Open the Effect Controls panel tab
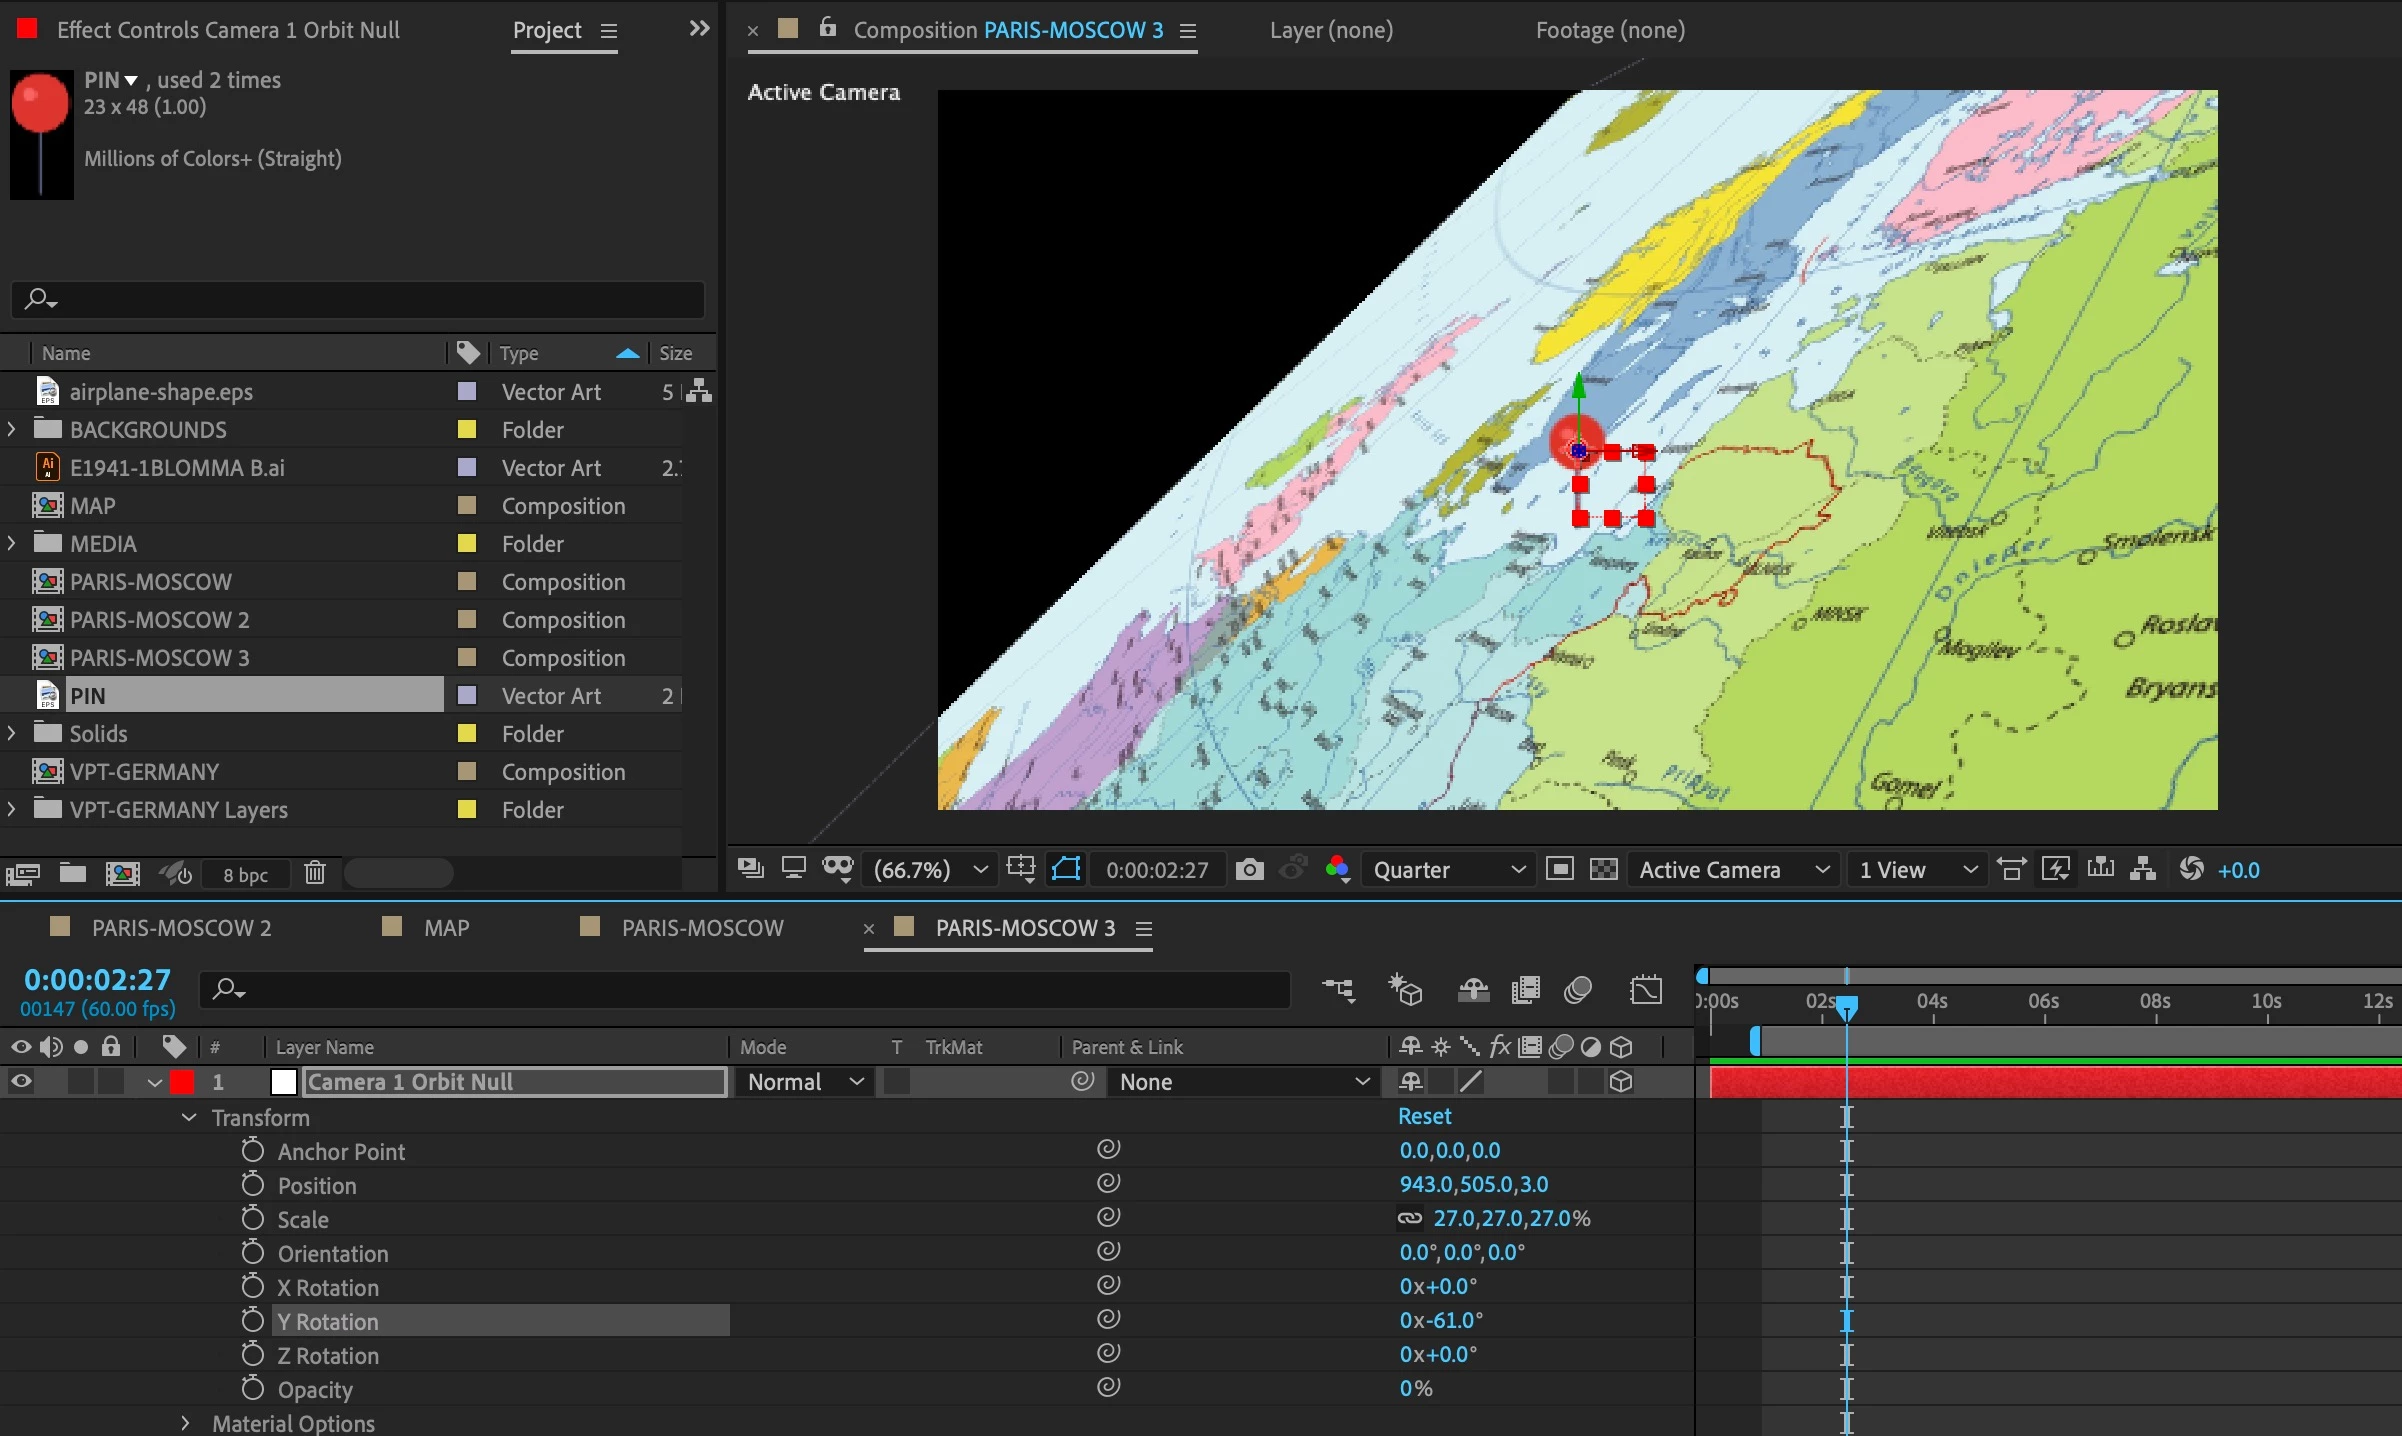Image resolution: width=2402 pixels, height=1436 pixels. (x=227, y=30)
